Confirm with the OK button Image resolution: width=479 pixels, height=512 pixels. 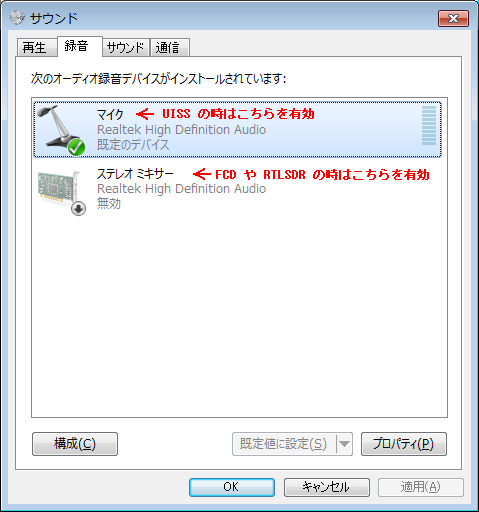pyautogui.click(x=232, y=487)
